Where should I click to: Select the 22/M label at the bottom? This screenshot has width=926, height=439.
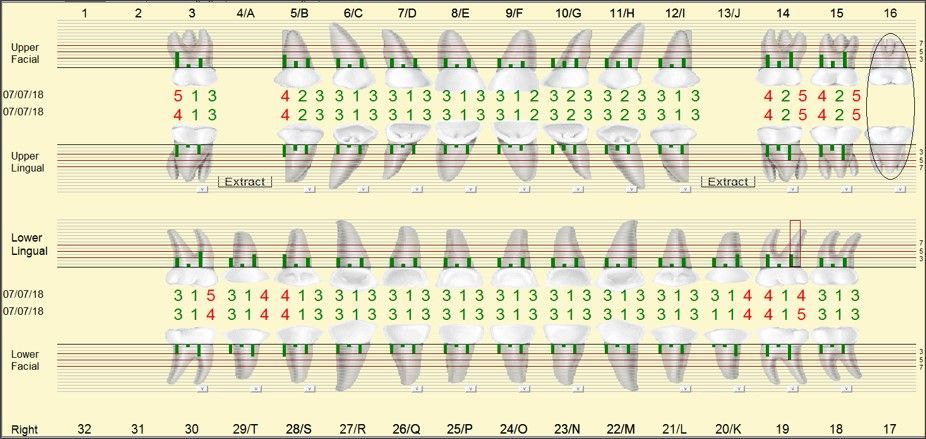621,429
